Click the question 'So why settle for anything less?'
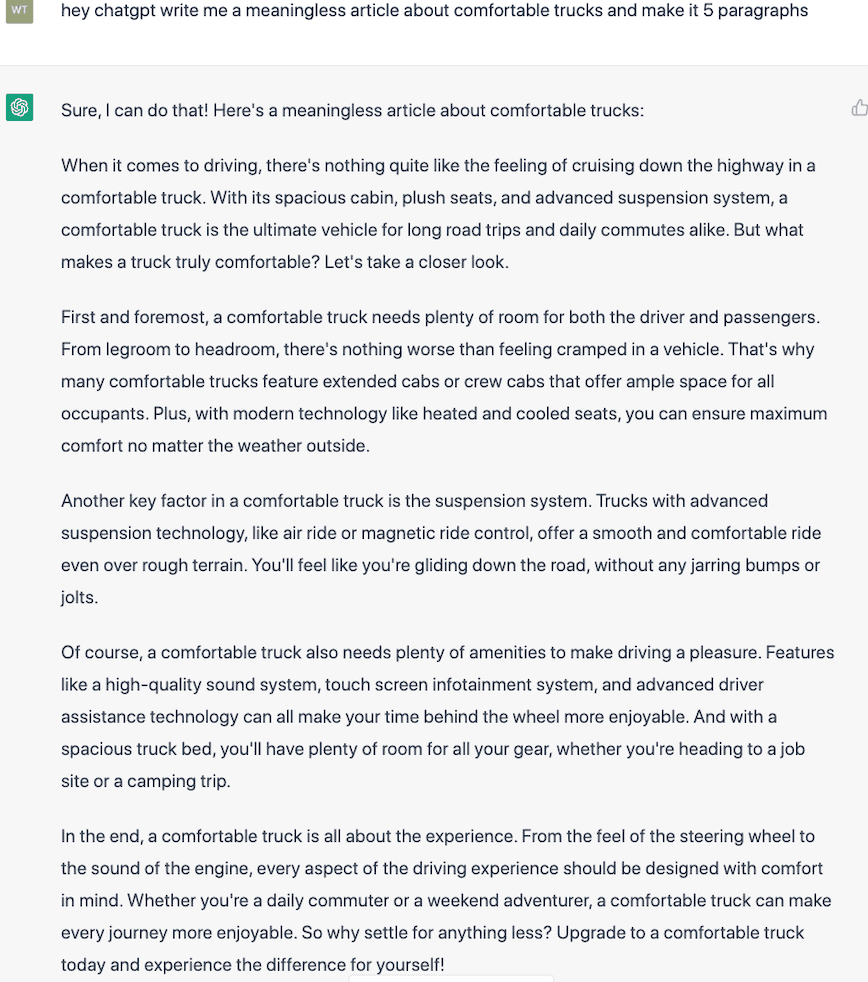 click(x=426, y=933)
